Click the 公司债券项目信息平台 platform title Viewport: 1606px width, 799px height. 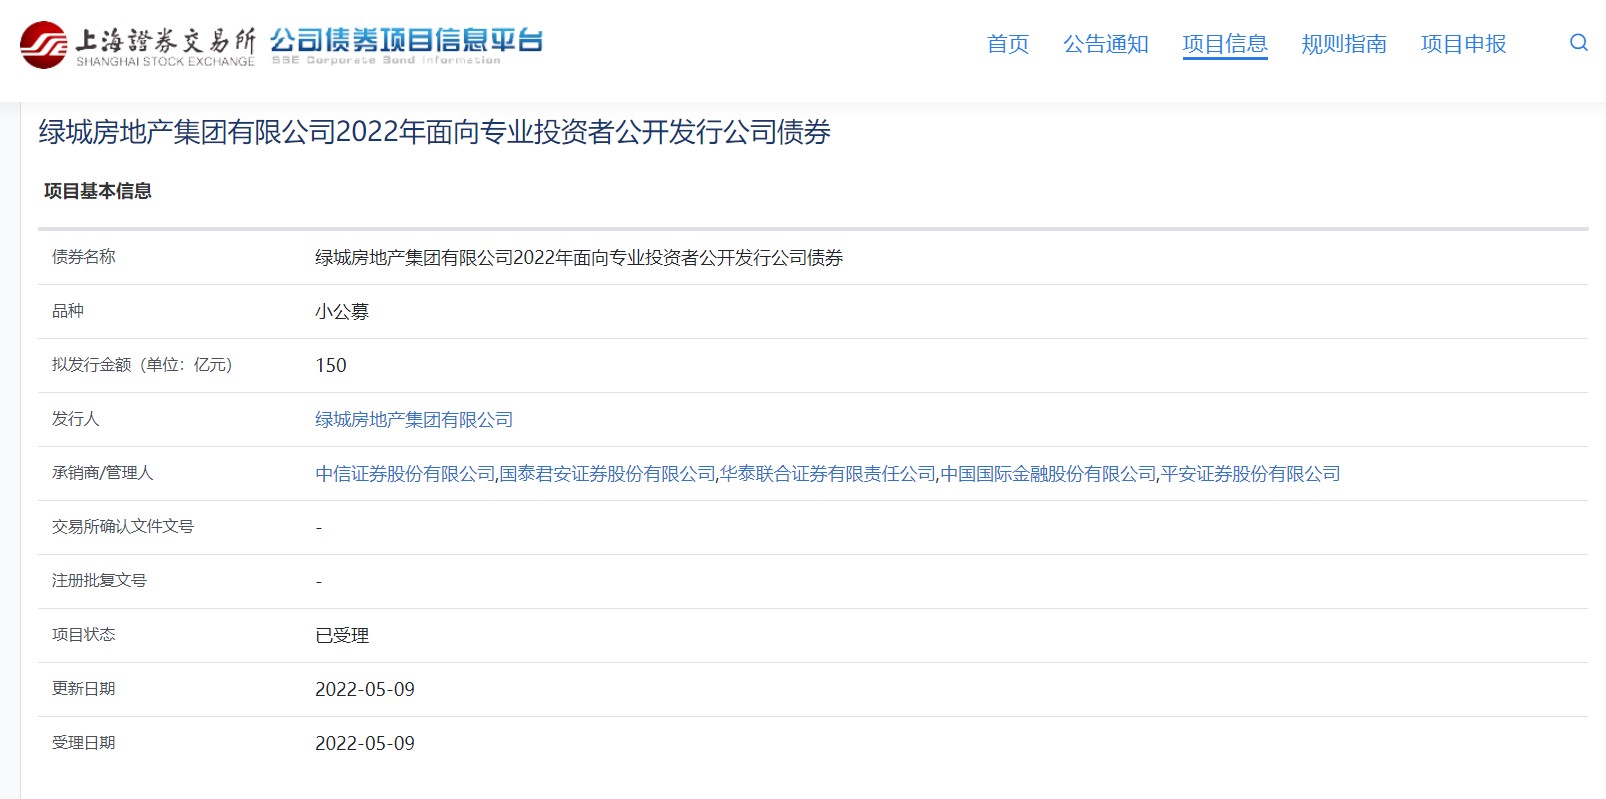click(405, 41)
